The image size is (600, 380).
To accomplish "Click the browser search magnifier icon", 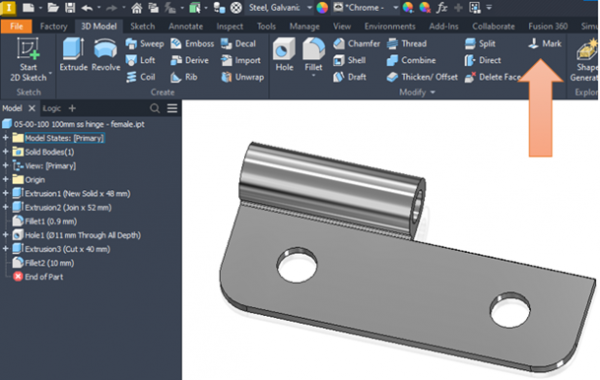I will [155, 109].
